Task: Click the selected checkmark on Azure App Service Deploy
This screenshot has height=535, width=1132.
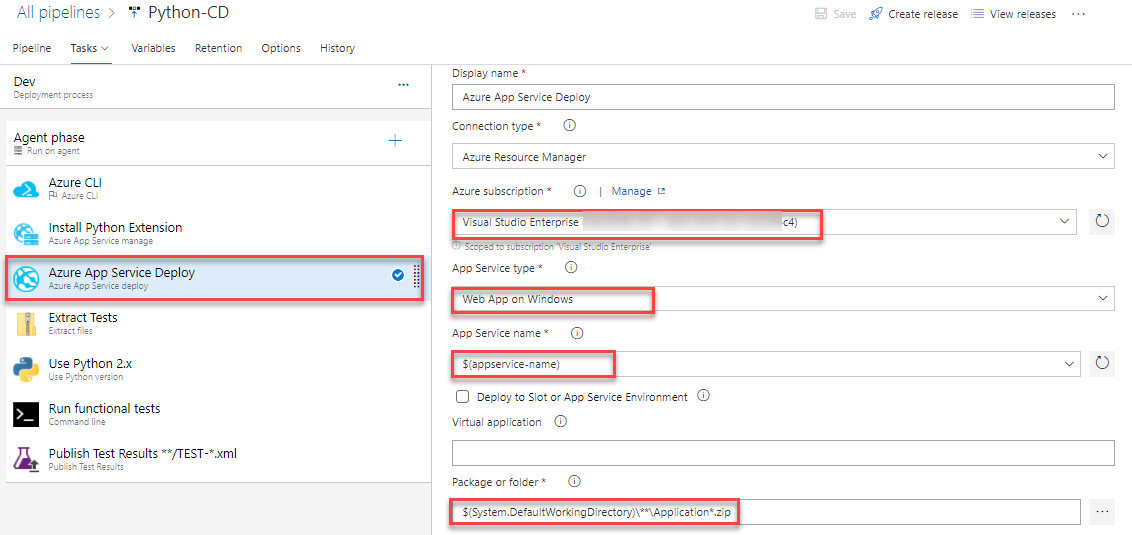Action: tap(398, 275)
